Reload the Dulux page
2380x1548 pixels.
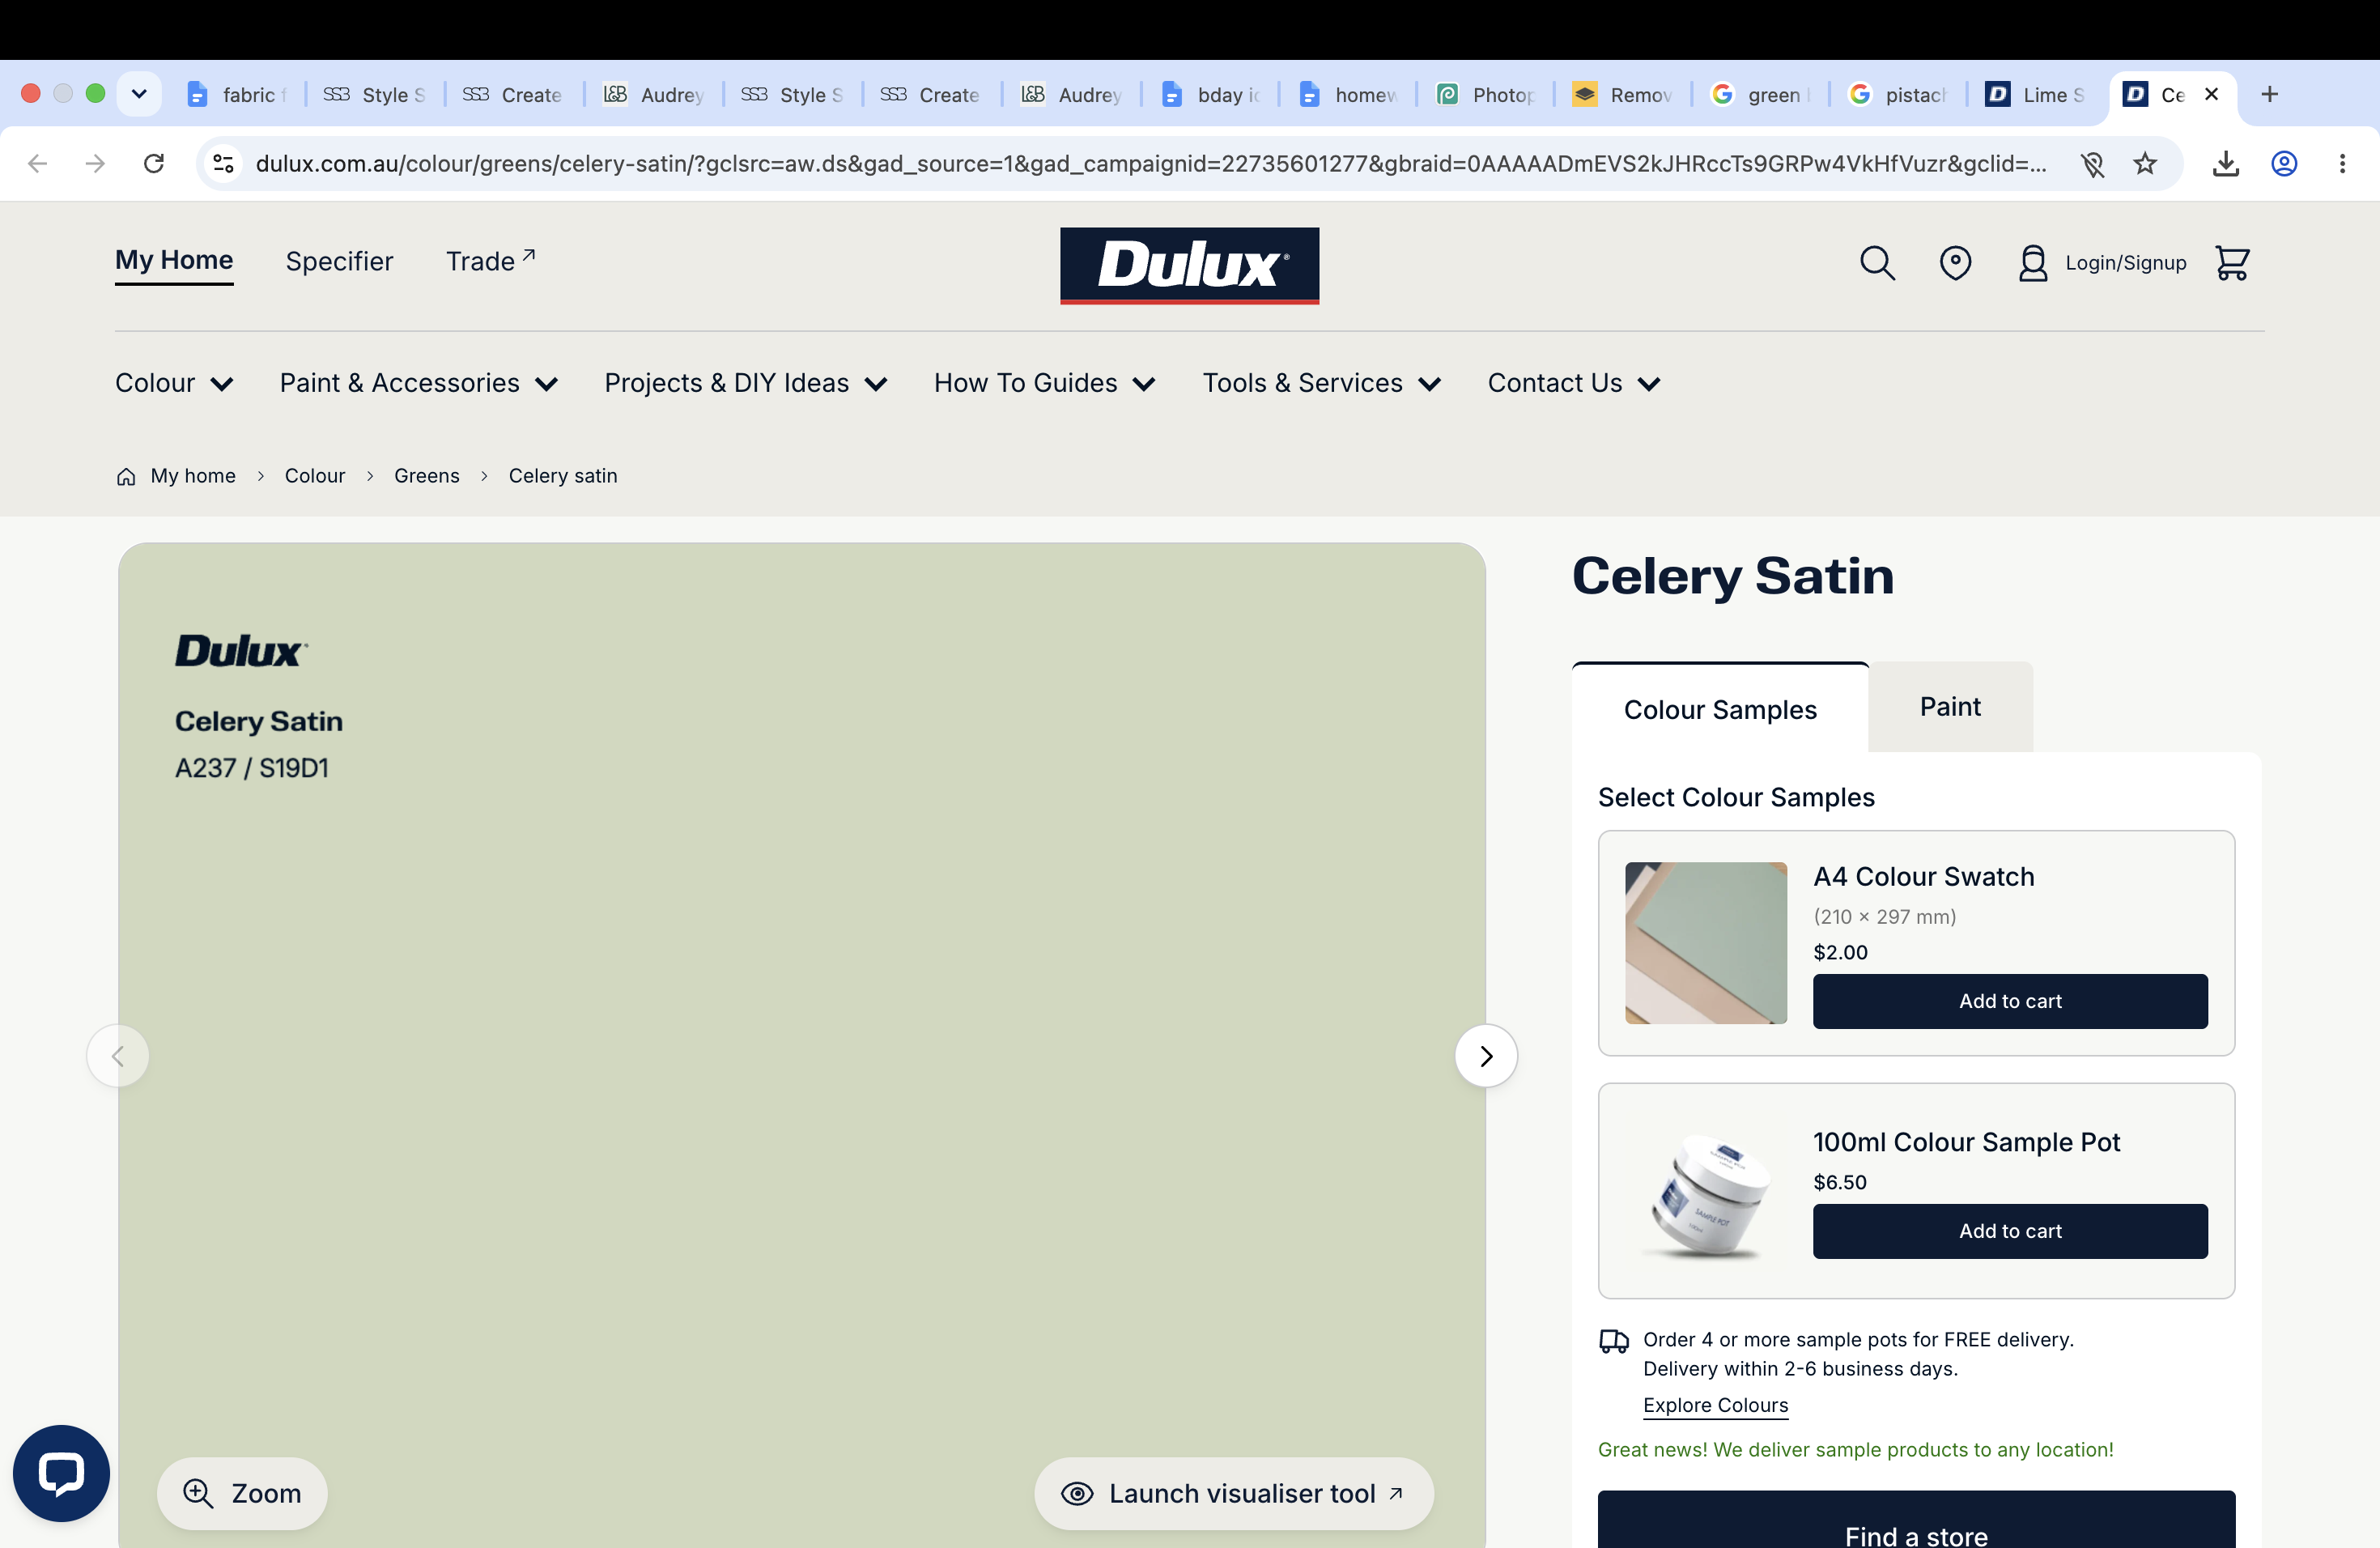coord(154,163)
